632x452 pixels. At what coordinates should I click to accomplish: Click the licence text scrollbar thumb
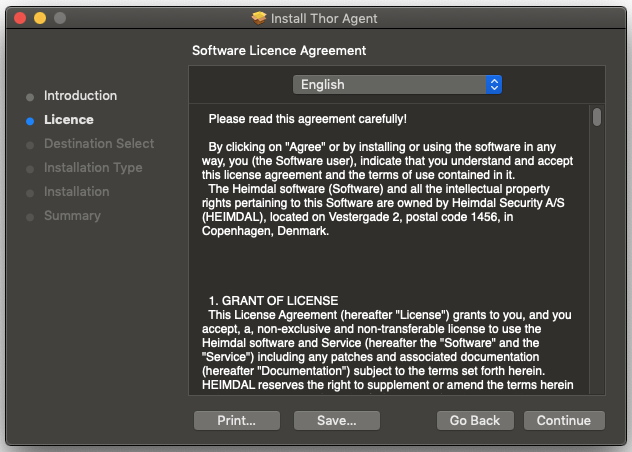(597, 117)
